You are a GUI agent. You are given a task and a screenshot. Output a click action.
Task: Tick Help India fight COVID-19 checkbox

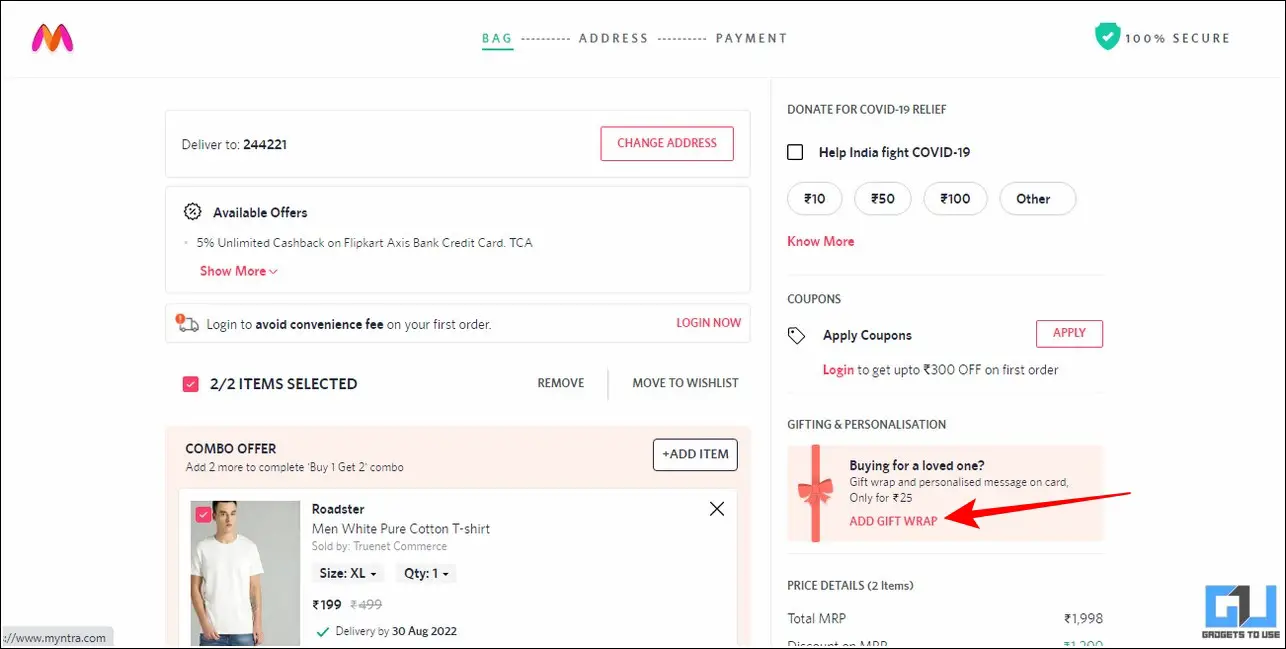pos(795,152)
